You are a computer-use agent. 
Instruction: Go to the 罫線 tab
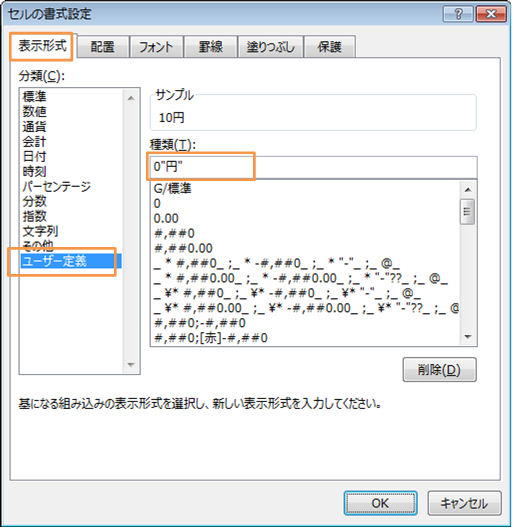pos(212,47)
